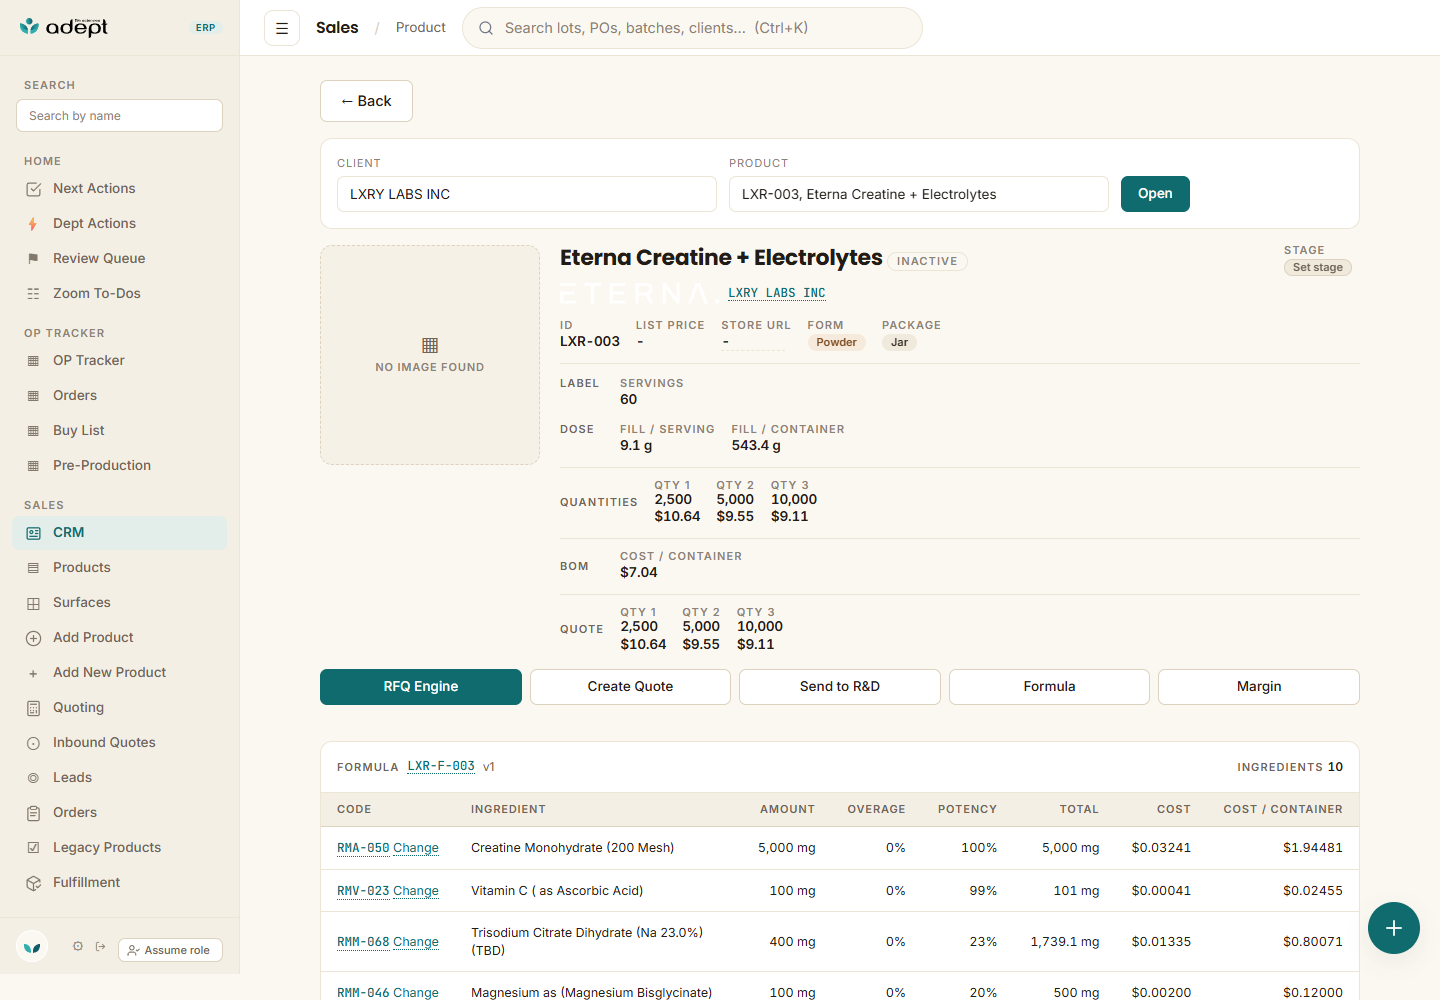
Task: Follow the LXRY LABS INC client link
Action: (777, 293)
